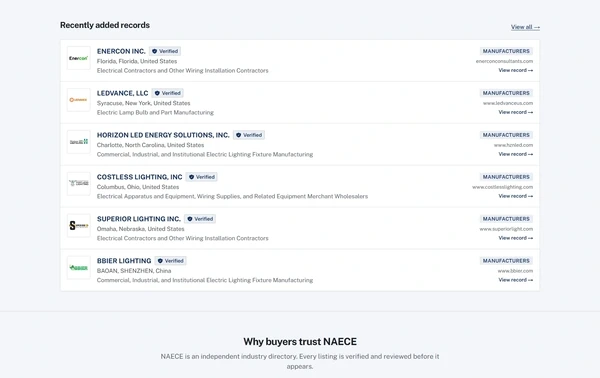Click 'Recently added records' heading
This screenshot has height=378, width=600.
pyautogui.click(x=105, y=25)
